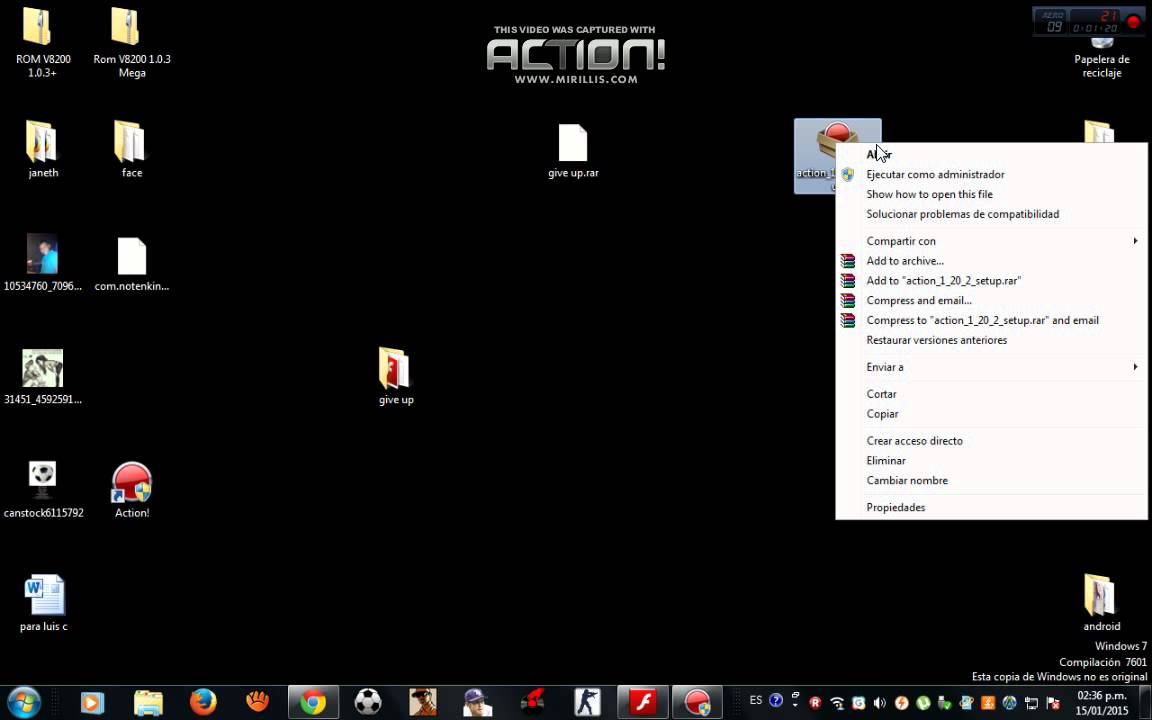The height and width of the screenshot is (720, 1152).
Task: Choose Compress to "action_1_20_2_setup.rar" and email
Action: tap(991, 320)
